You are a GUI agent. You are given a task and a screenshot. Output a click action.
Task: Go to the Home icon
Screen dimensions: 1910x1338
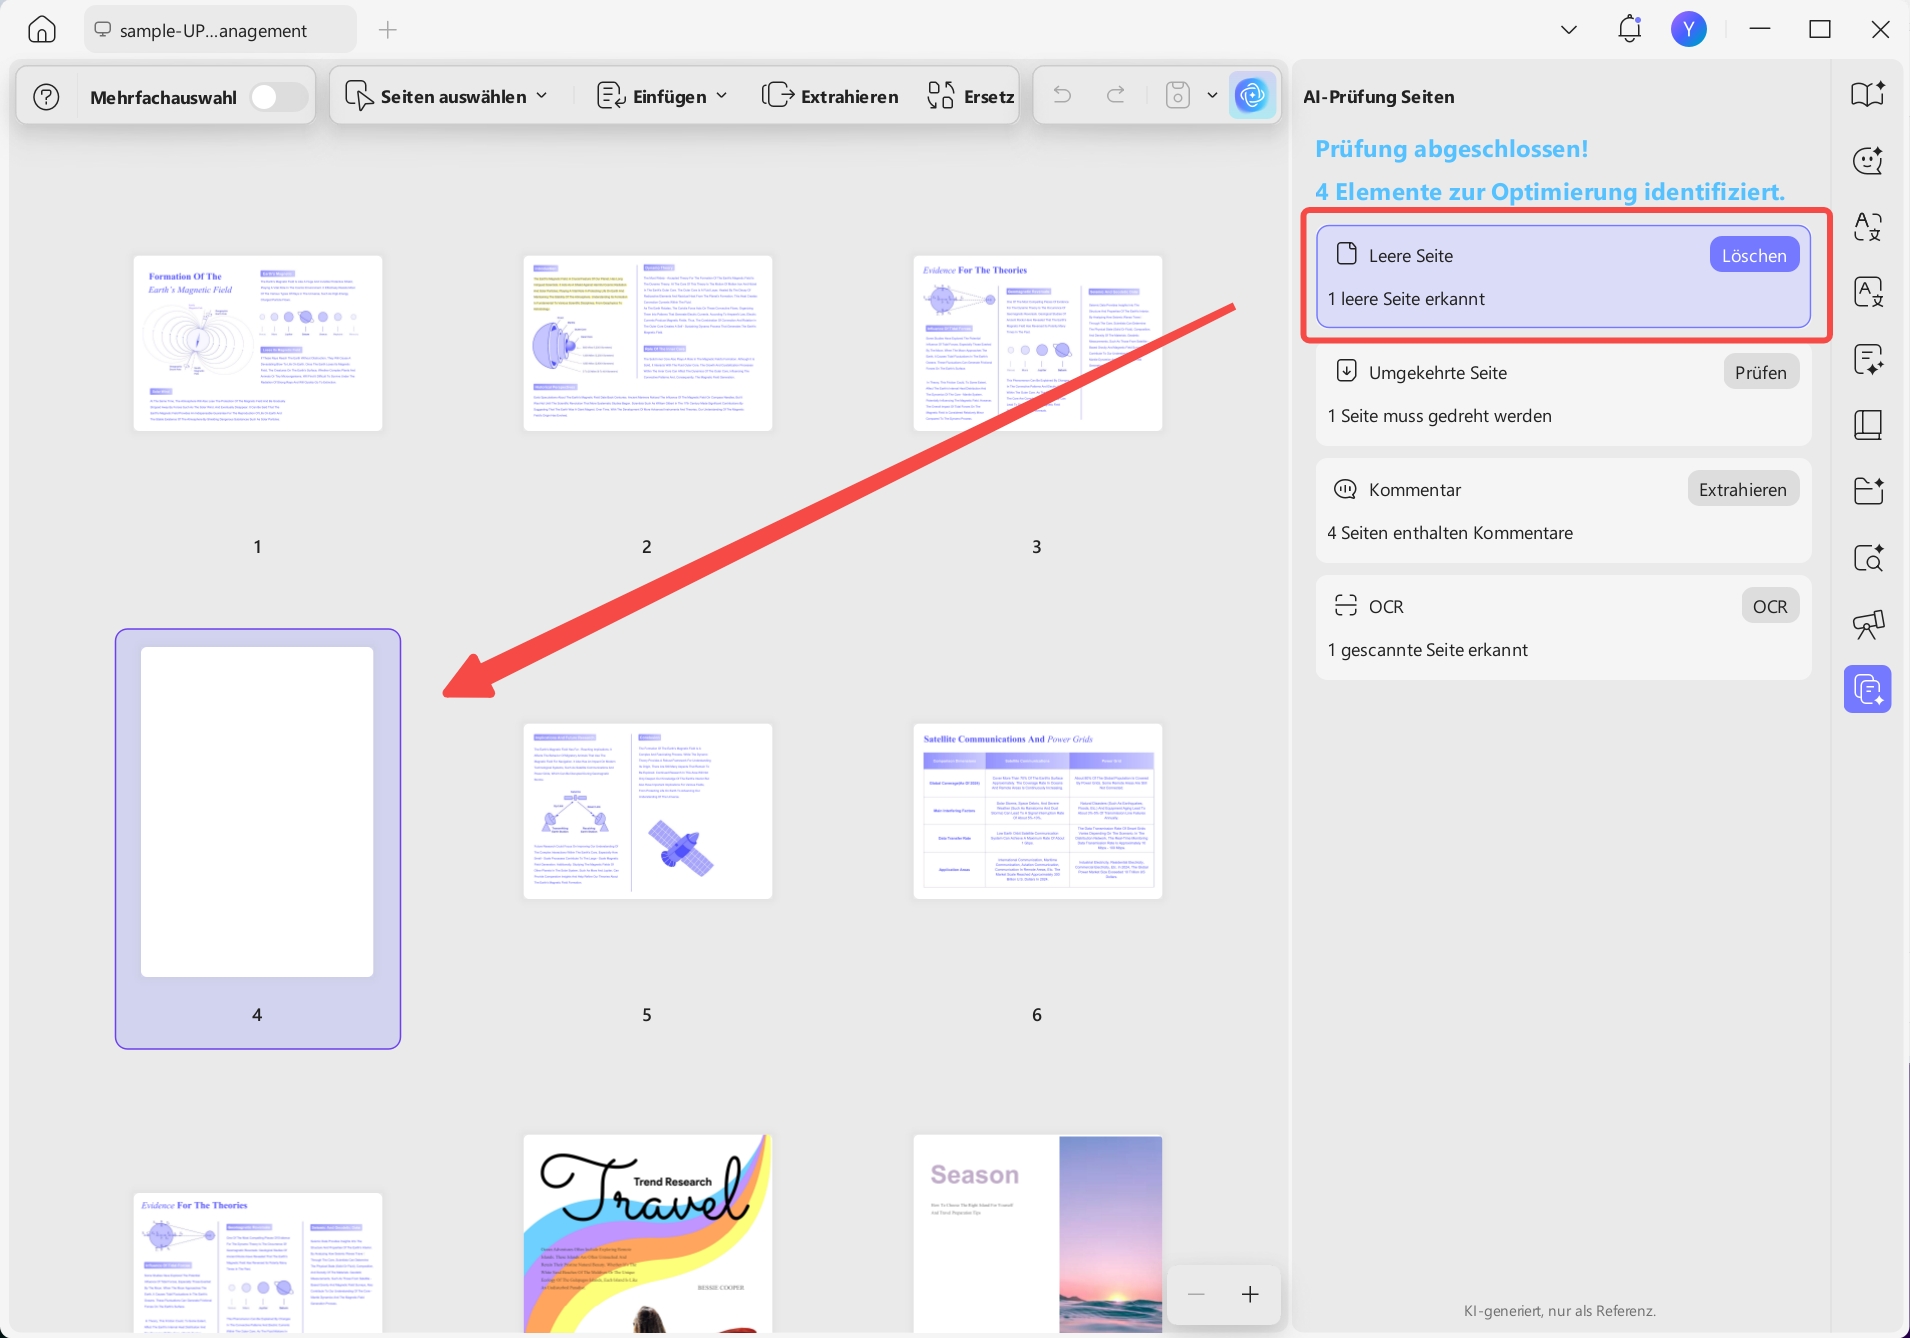click(42, 29)
